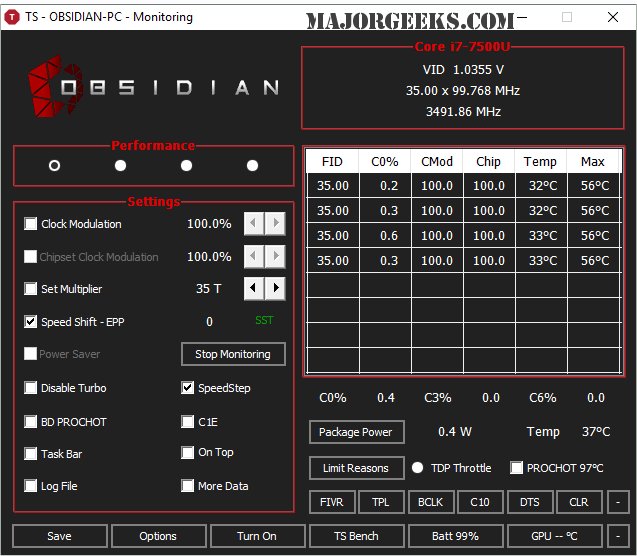Open the TPL power limits
Screen dimensions: 637x556
pos(381,502)
